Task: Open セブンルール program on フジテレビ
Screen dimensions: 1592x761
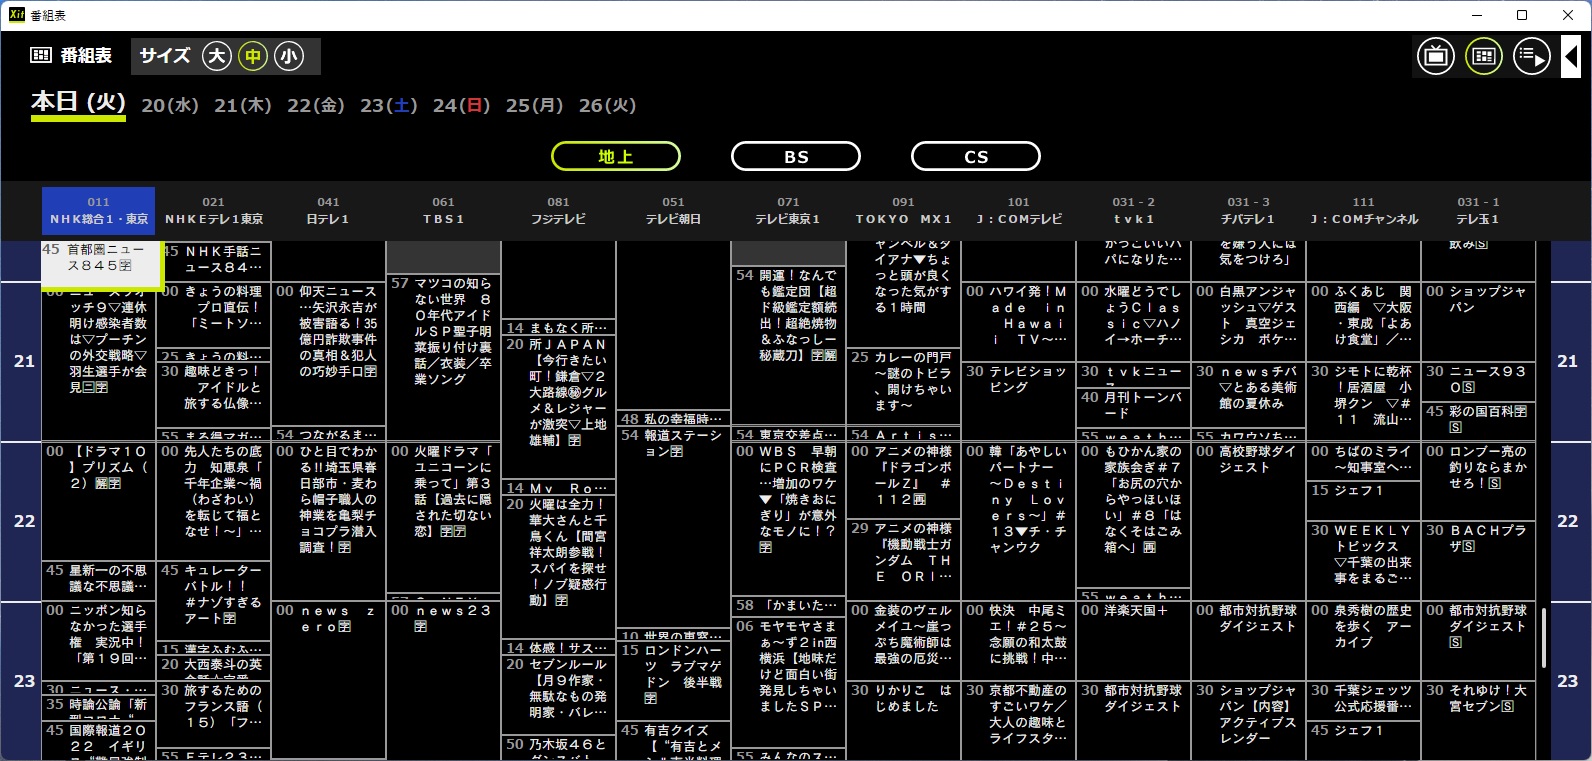Action: coord(559,695)
